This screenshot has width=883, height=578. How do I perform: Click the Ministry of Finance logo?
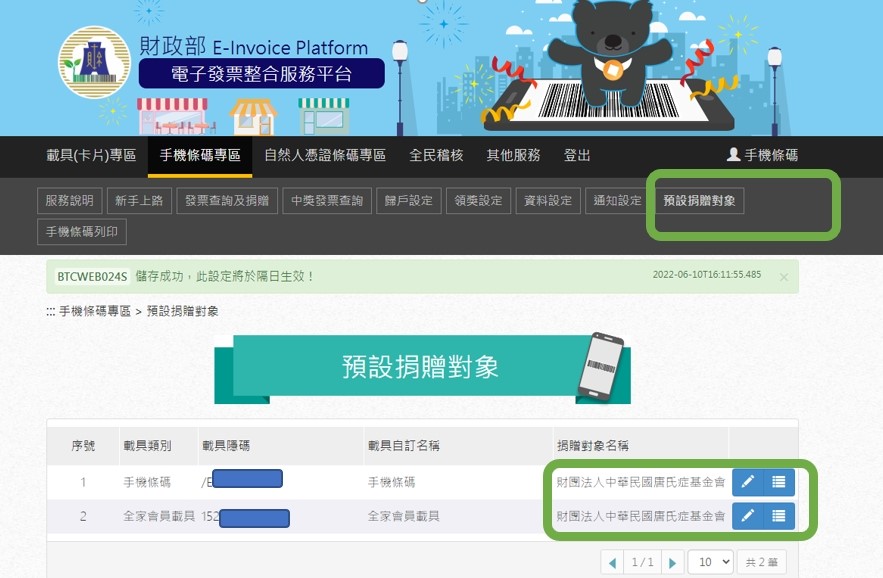[95, 63]
